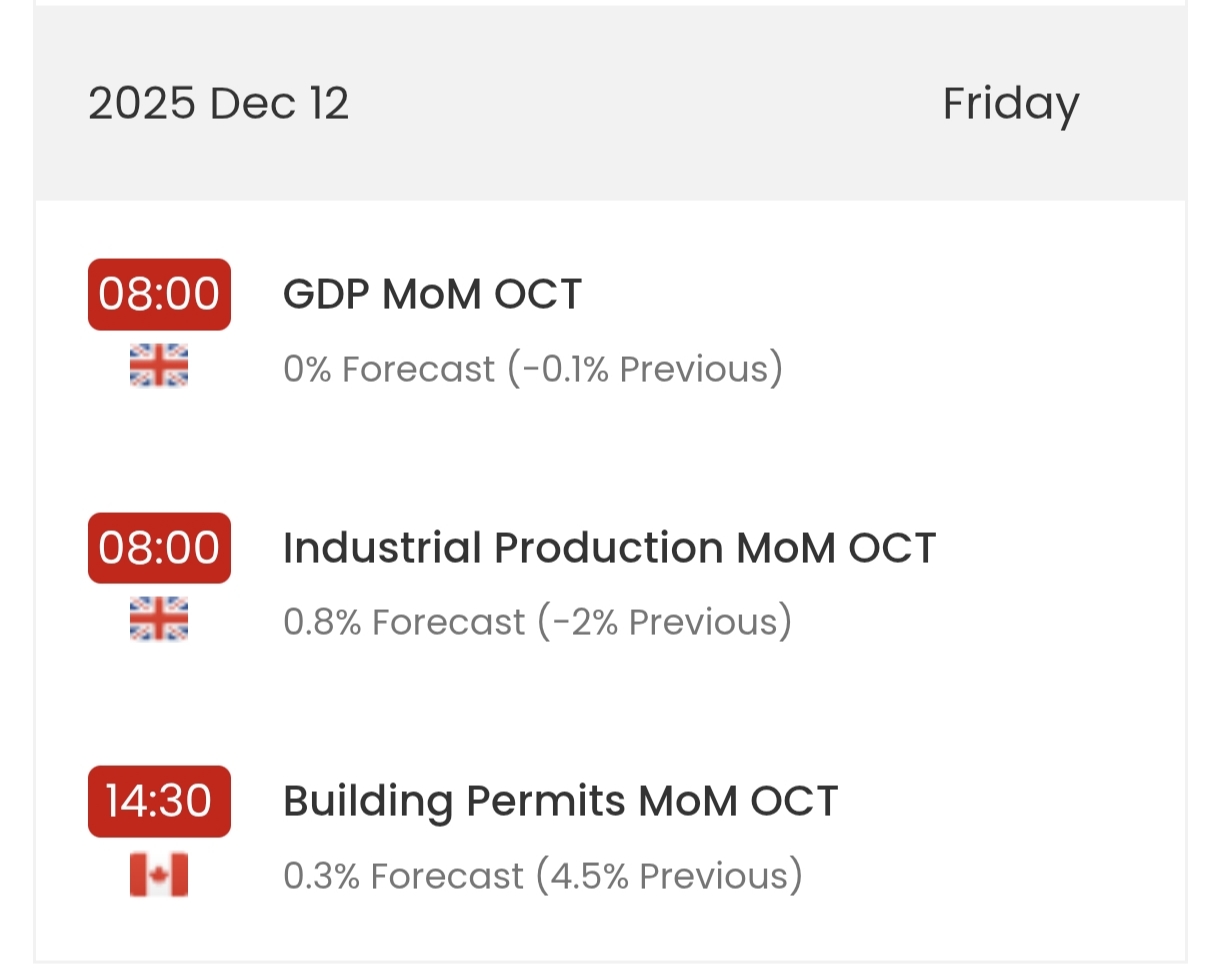The height and width of the screenshot is (969, 1219).
Task: Select the 08:00 badge beside Industrial Production
Action: pos(159,548)
